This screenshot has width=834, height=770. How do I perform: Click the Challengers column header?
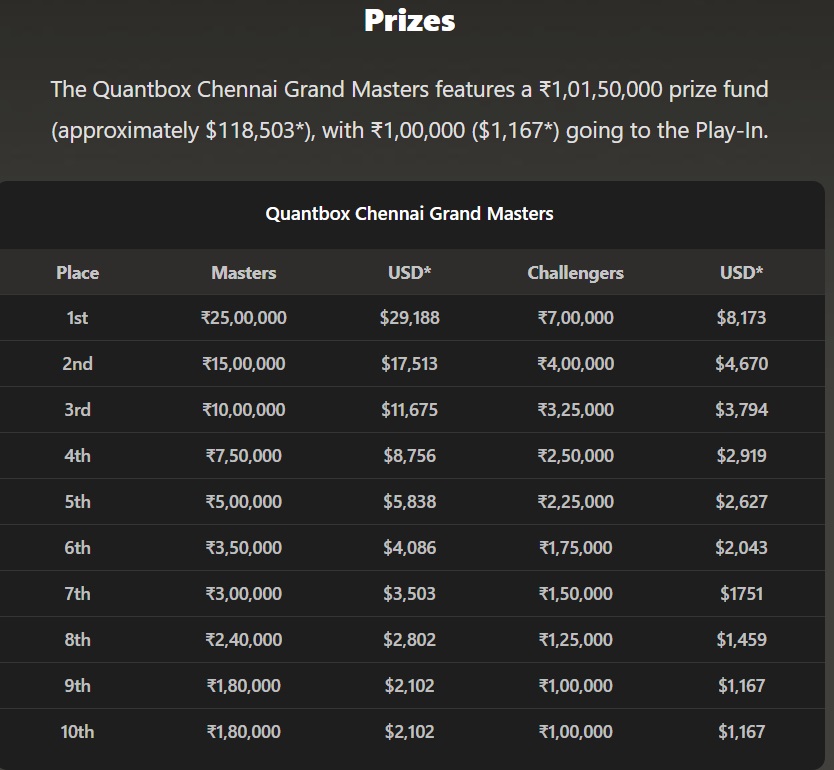(575, 273)
